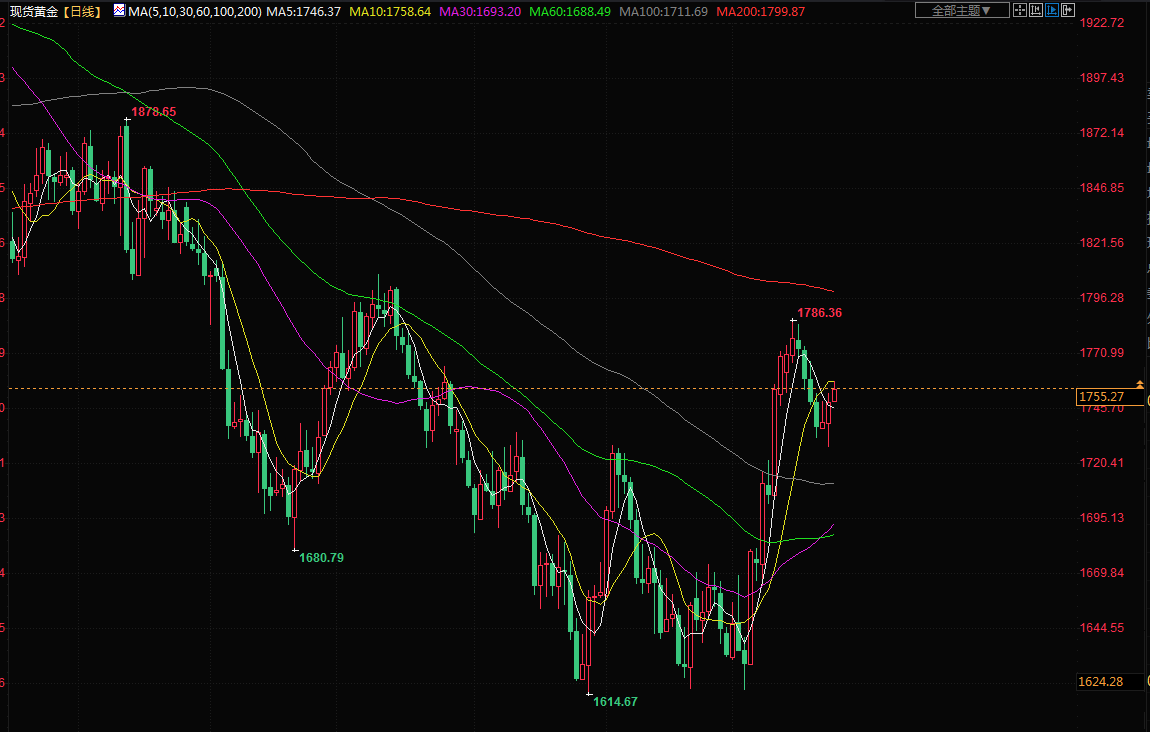
Task: Click the range measurement icon in toolbar
Action: [1036, 11]
